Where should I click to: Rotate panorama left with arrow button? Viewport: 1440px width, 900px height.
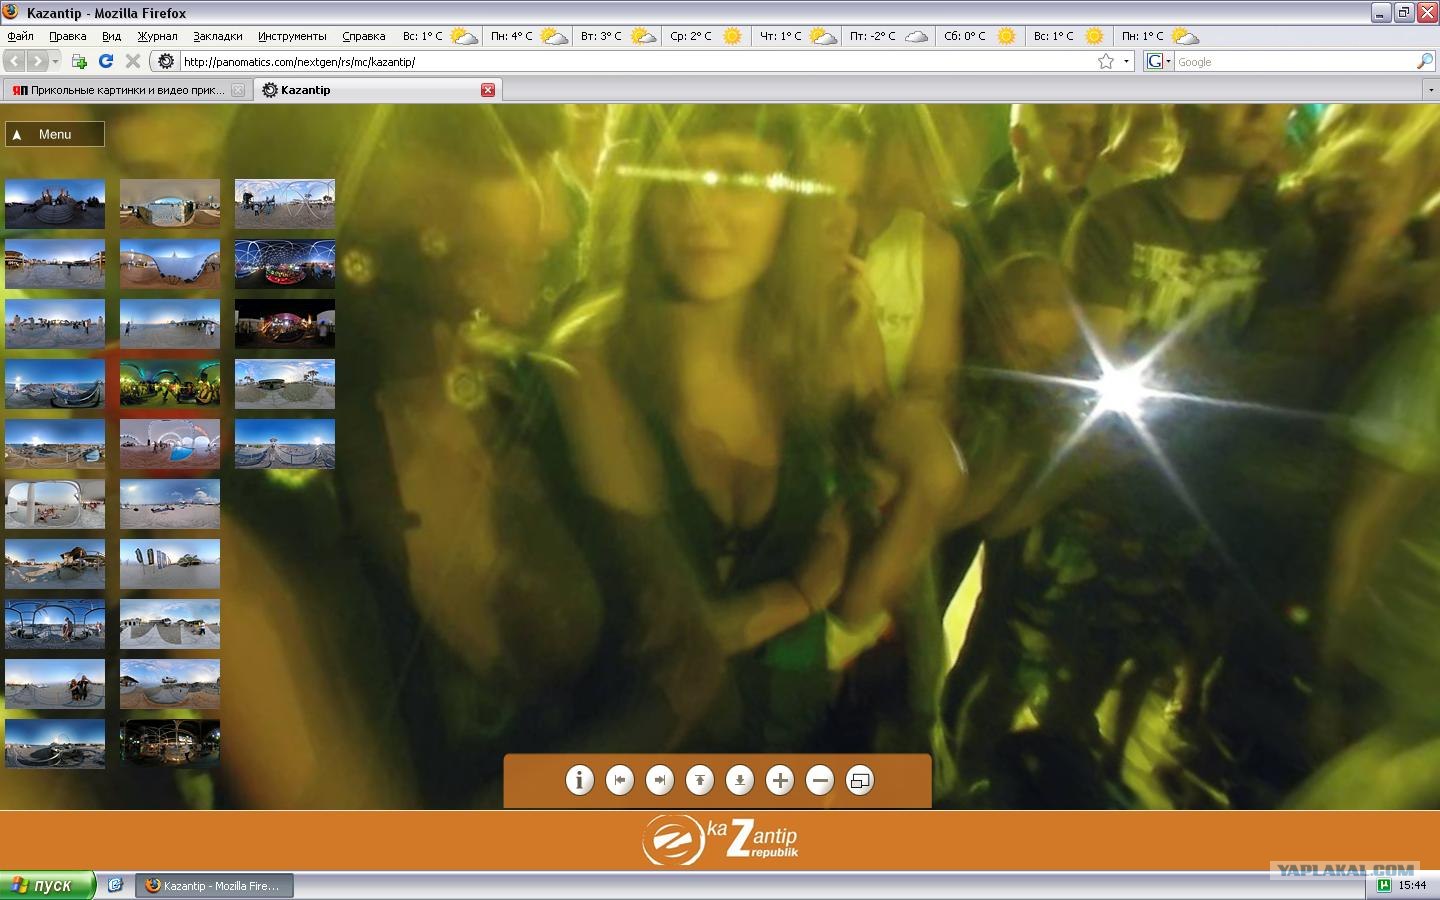click(619, 780)
